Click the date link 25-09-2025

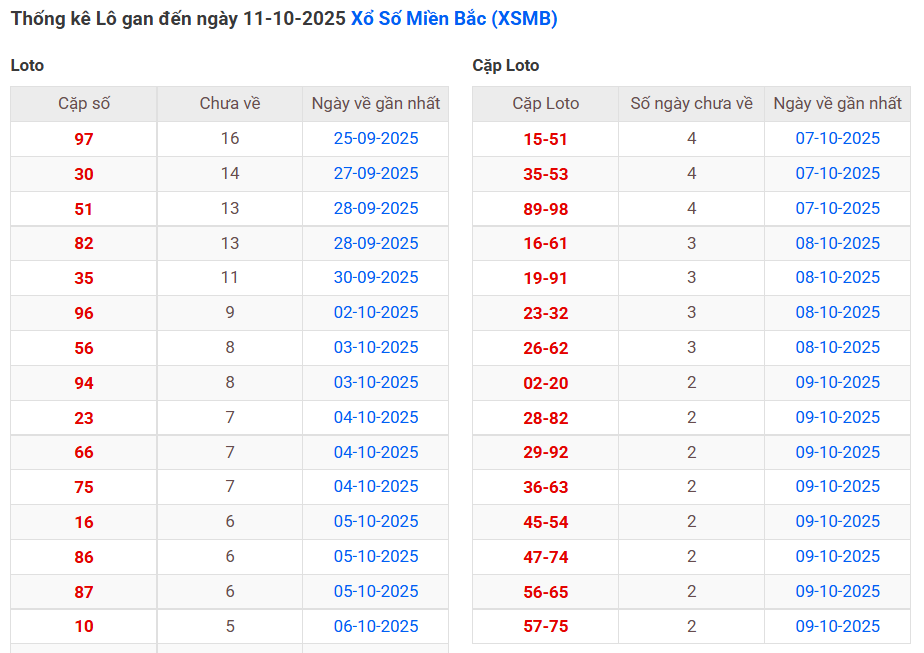point(376,139)
